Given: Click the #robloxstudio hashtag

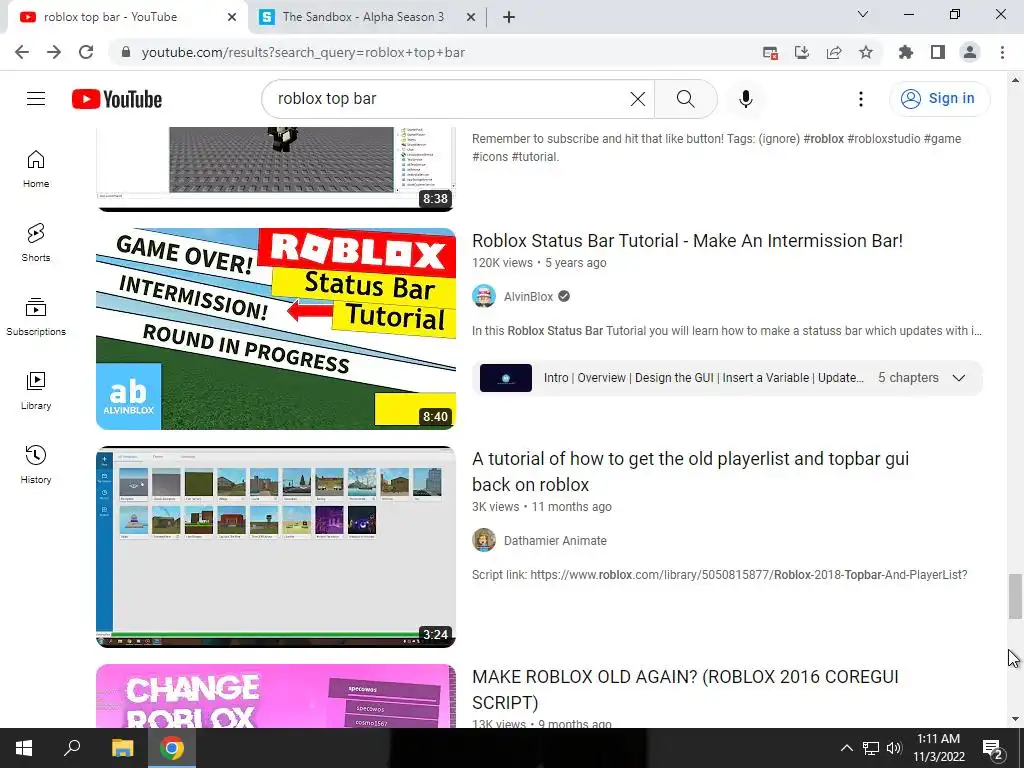Looking at the screenshot, I should [884, 138].
